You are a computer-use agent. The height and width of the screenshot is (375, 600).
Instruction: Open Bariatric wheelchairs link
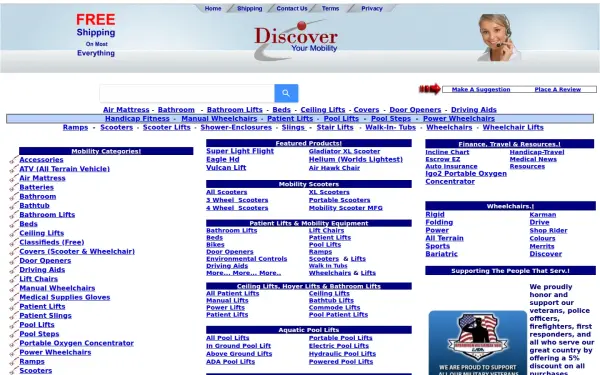coord(442,254)
